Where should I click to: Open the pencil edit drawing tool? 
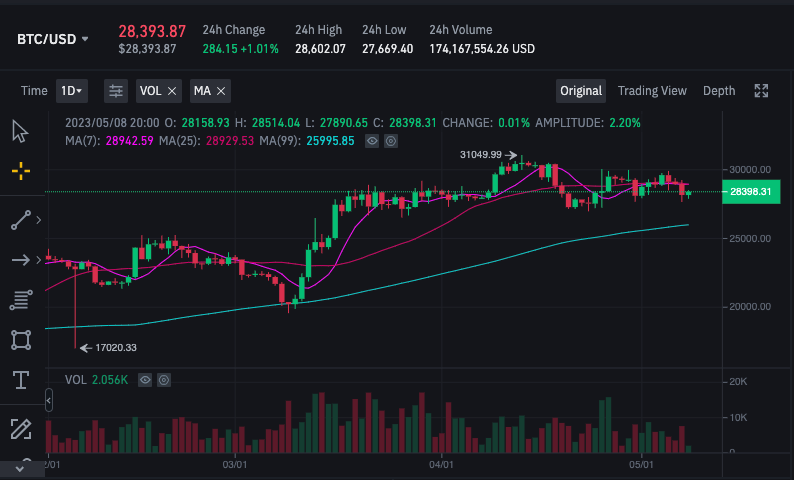pos(20,429)
